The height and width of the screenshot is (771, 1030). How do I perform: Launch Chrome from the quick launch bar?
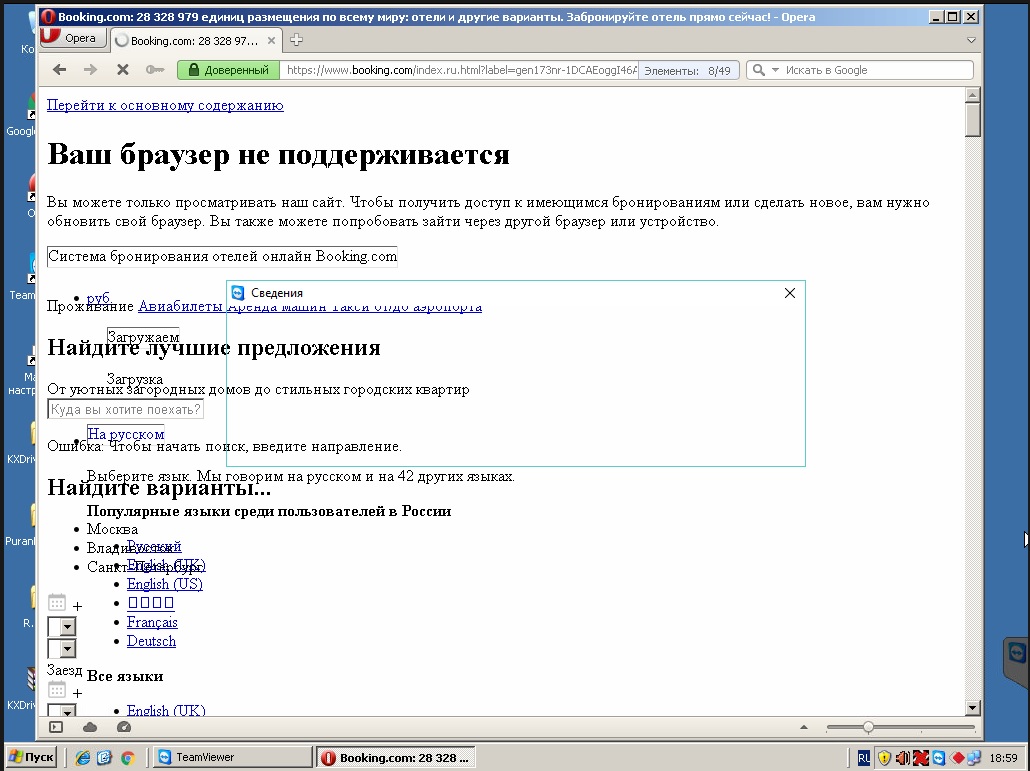pyautogui.click(x=127, y=757)
